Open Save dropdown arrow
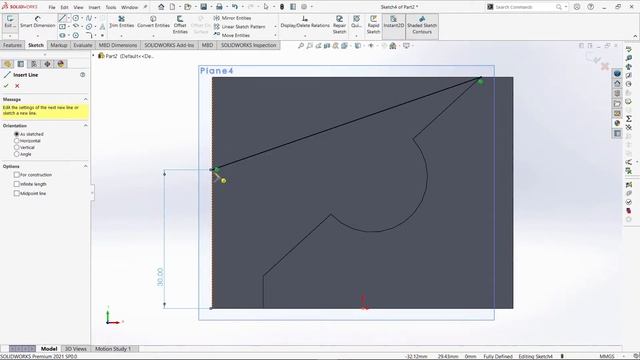 (211, 7)
